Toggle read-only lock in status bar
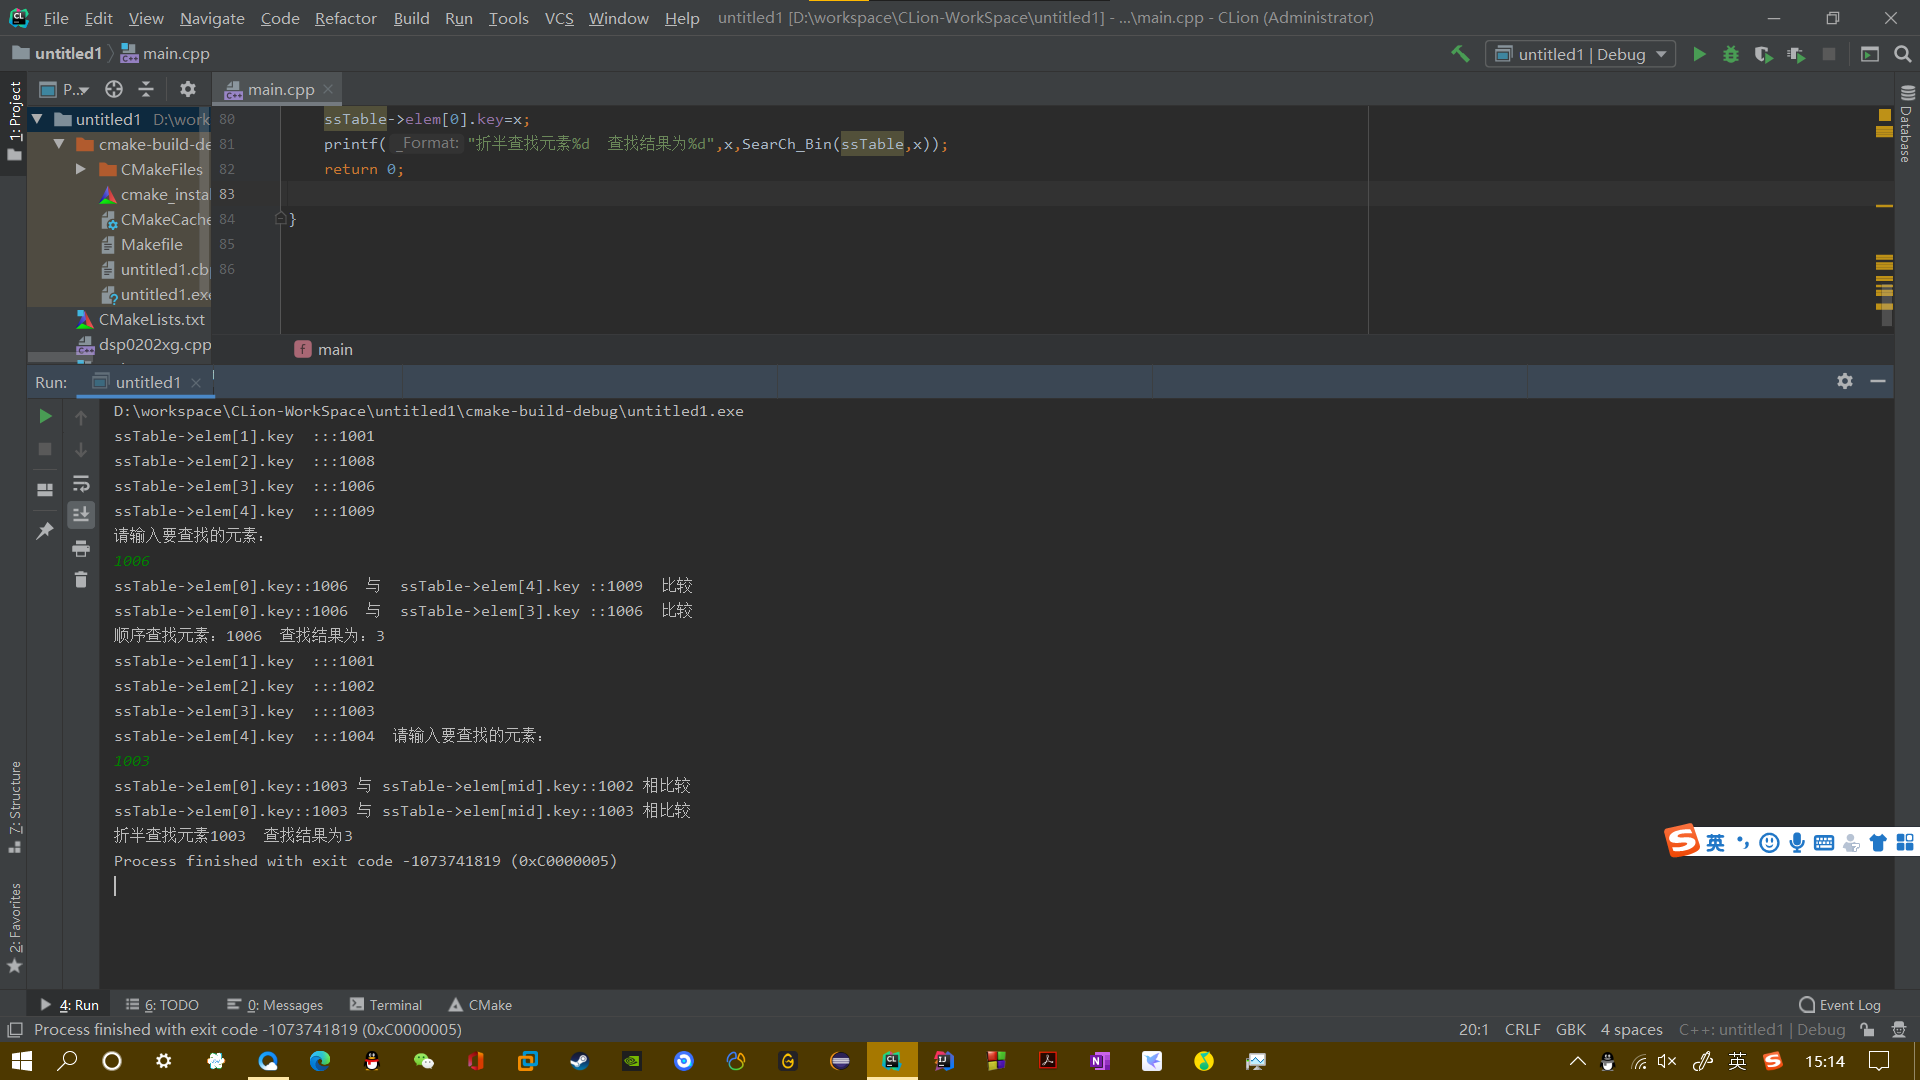The width and height of the screenshot is (1920, 1080). pos(1867,1030)
